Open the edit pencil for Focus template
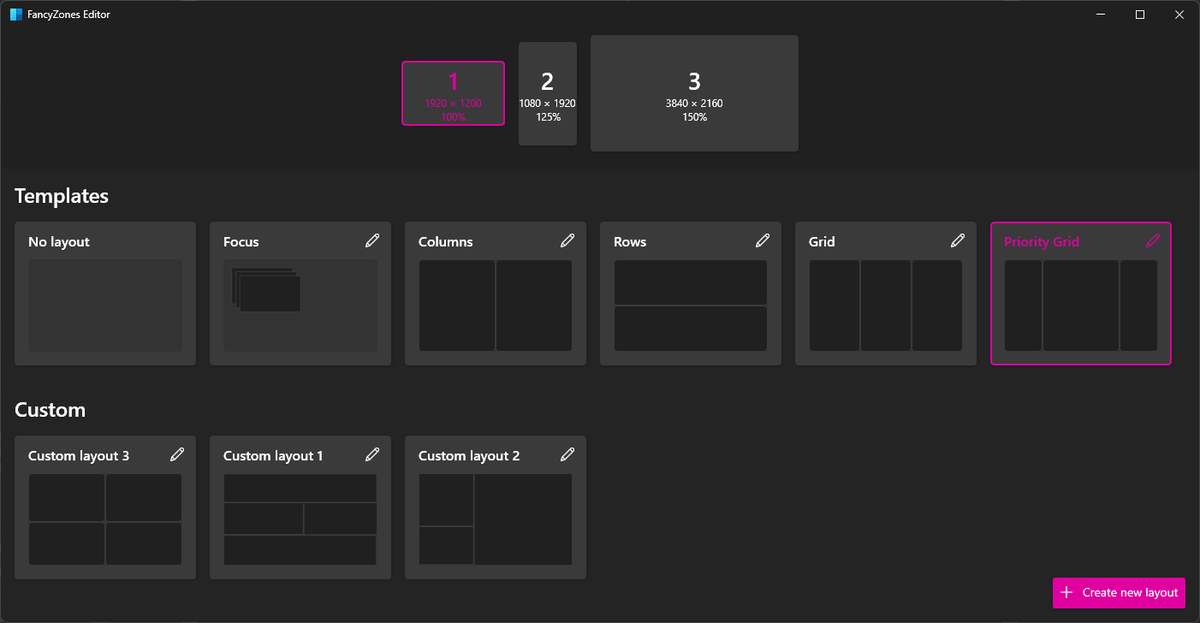1200x623 pixels. 372,240
